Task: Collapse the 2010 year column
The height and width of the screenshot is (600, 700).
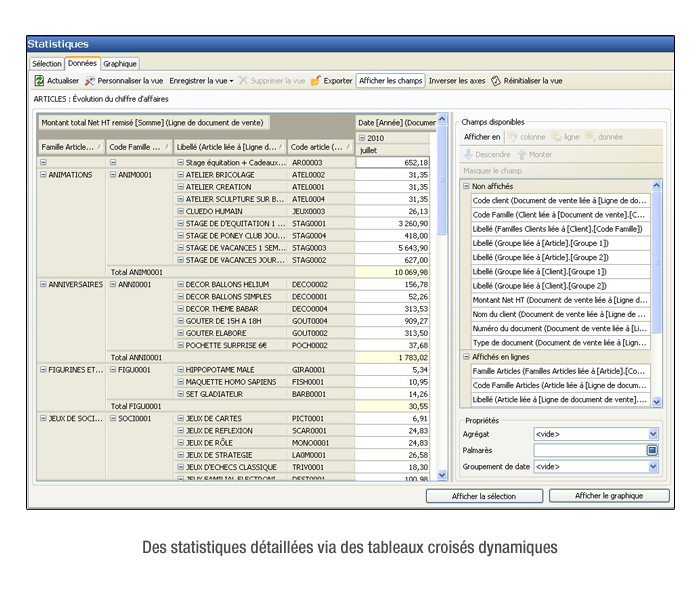Action: point(362,138)
